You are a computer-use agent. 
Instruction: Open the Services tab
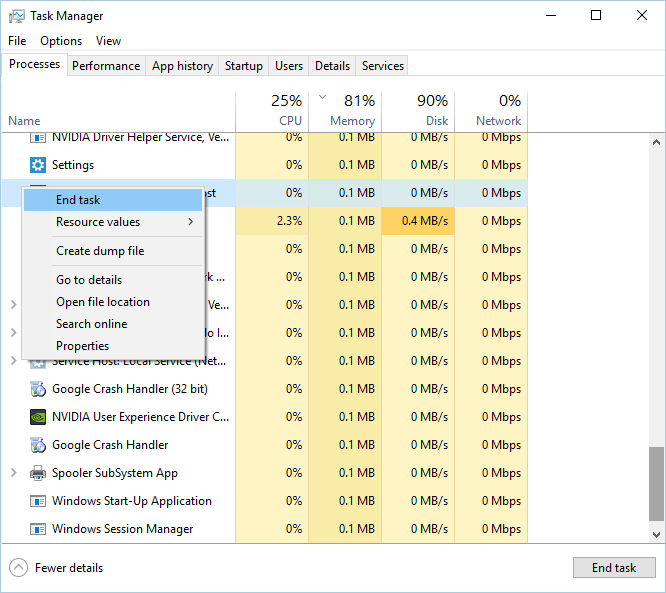coord(383,66)
